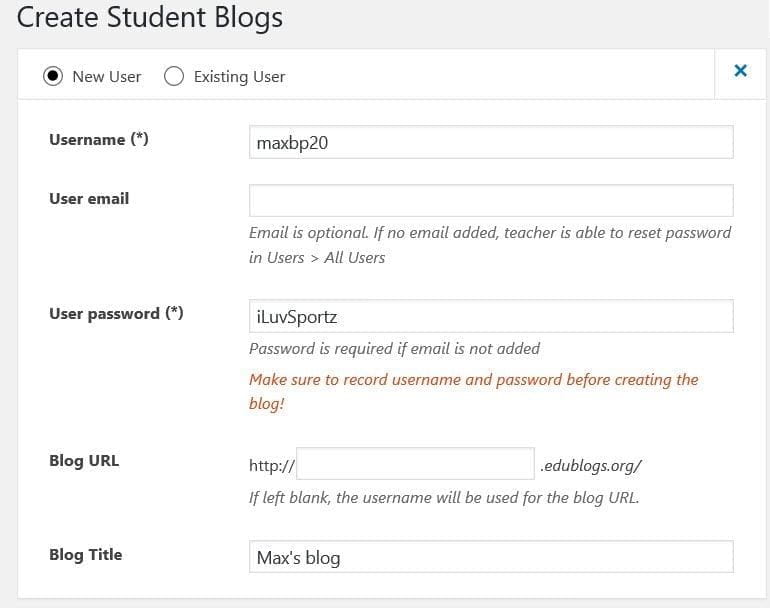Click the http:// prefix text
This screenshot has height=608, width=770.
(x=272, y=466)
